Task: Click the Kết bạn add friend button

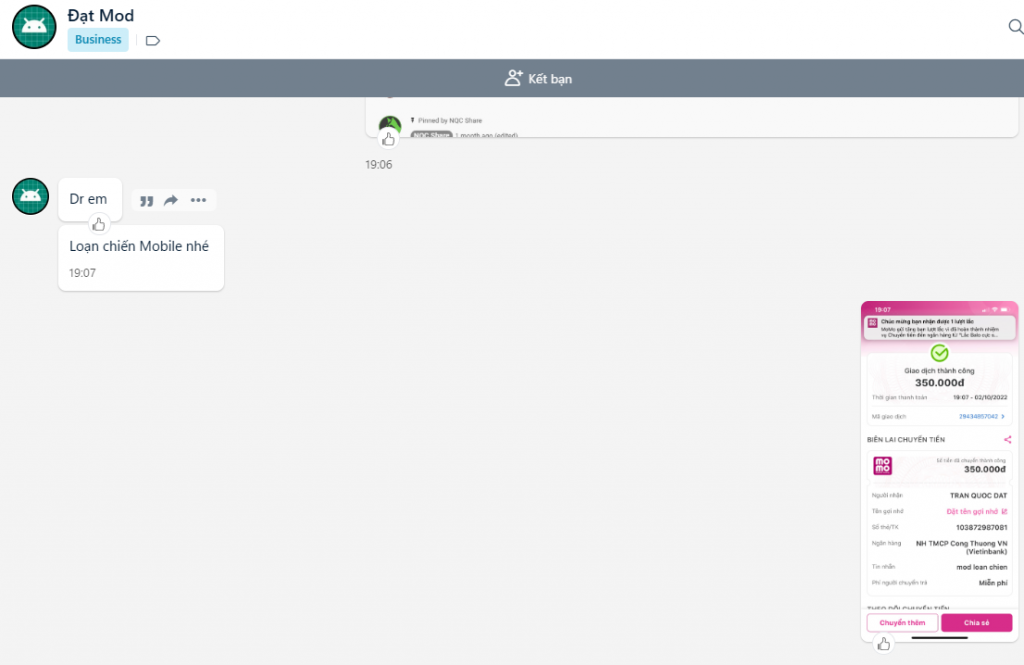Action: coord(538,79)
